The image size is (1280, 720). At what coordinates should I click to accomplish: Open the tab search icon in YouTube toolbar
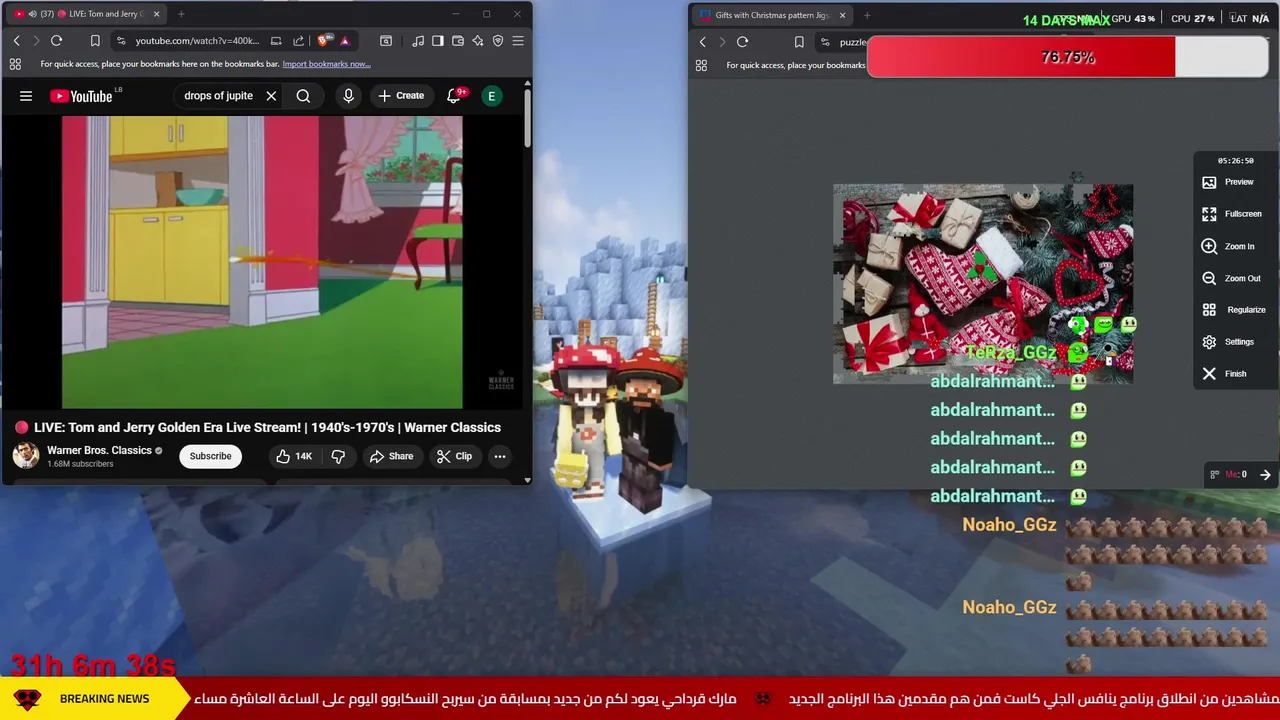(386, 41)
